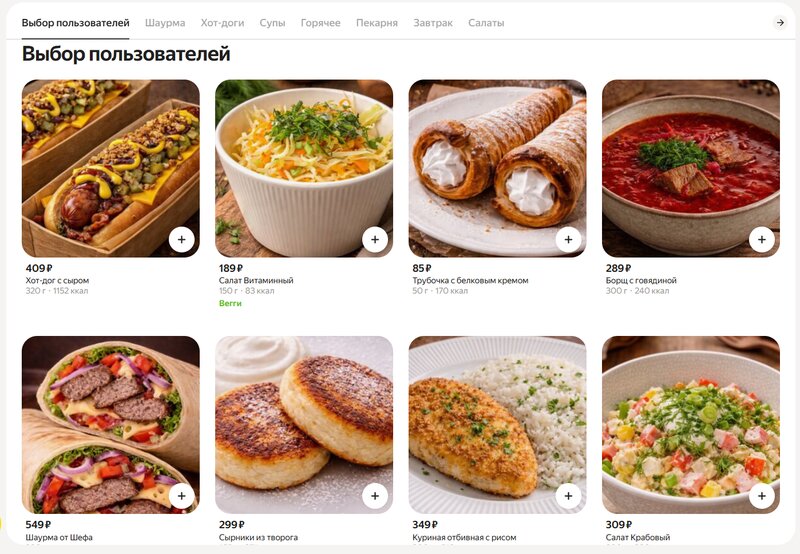
Task: Open the Пекарня category
Action: pyautogui.click(x=377, y=23)
